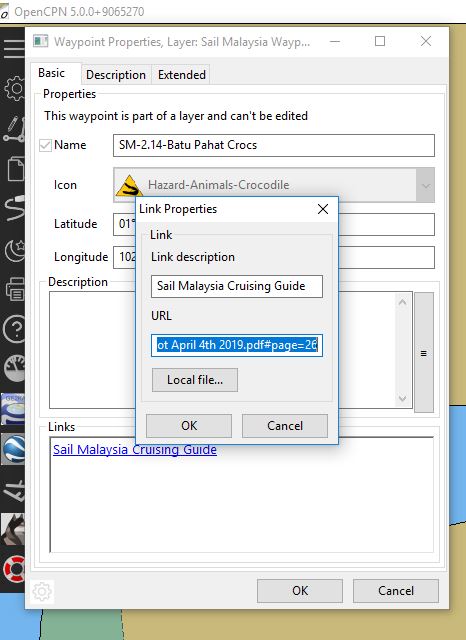Open the Route and Mark Manager pages icon
This screenshot has height=640, width=466.
[16, 168]
